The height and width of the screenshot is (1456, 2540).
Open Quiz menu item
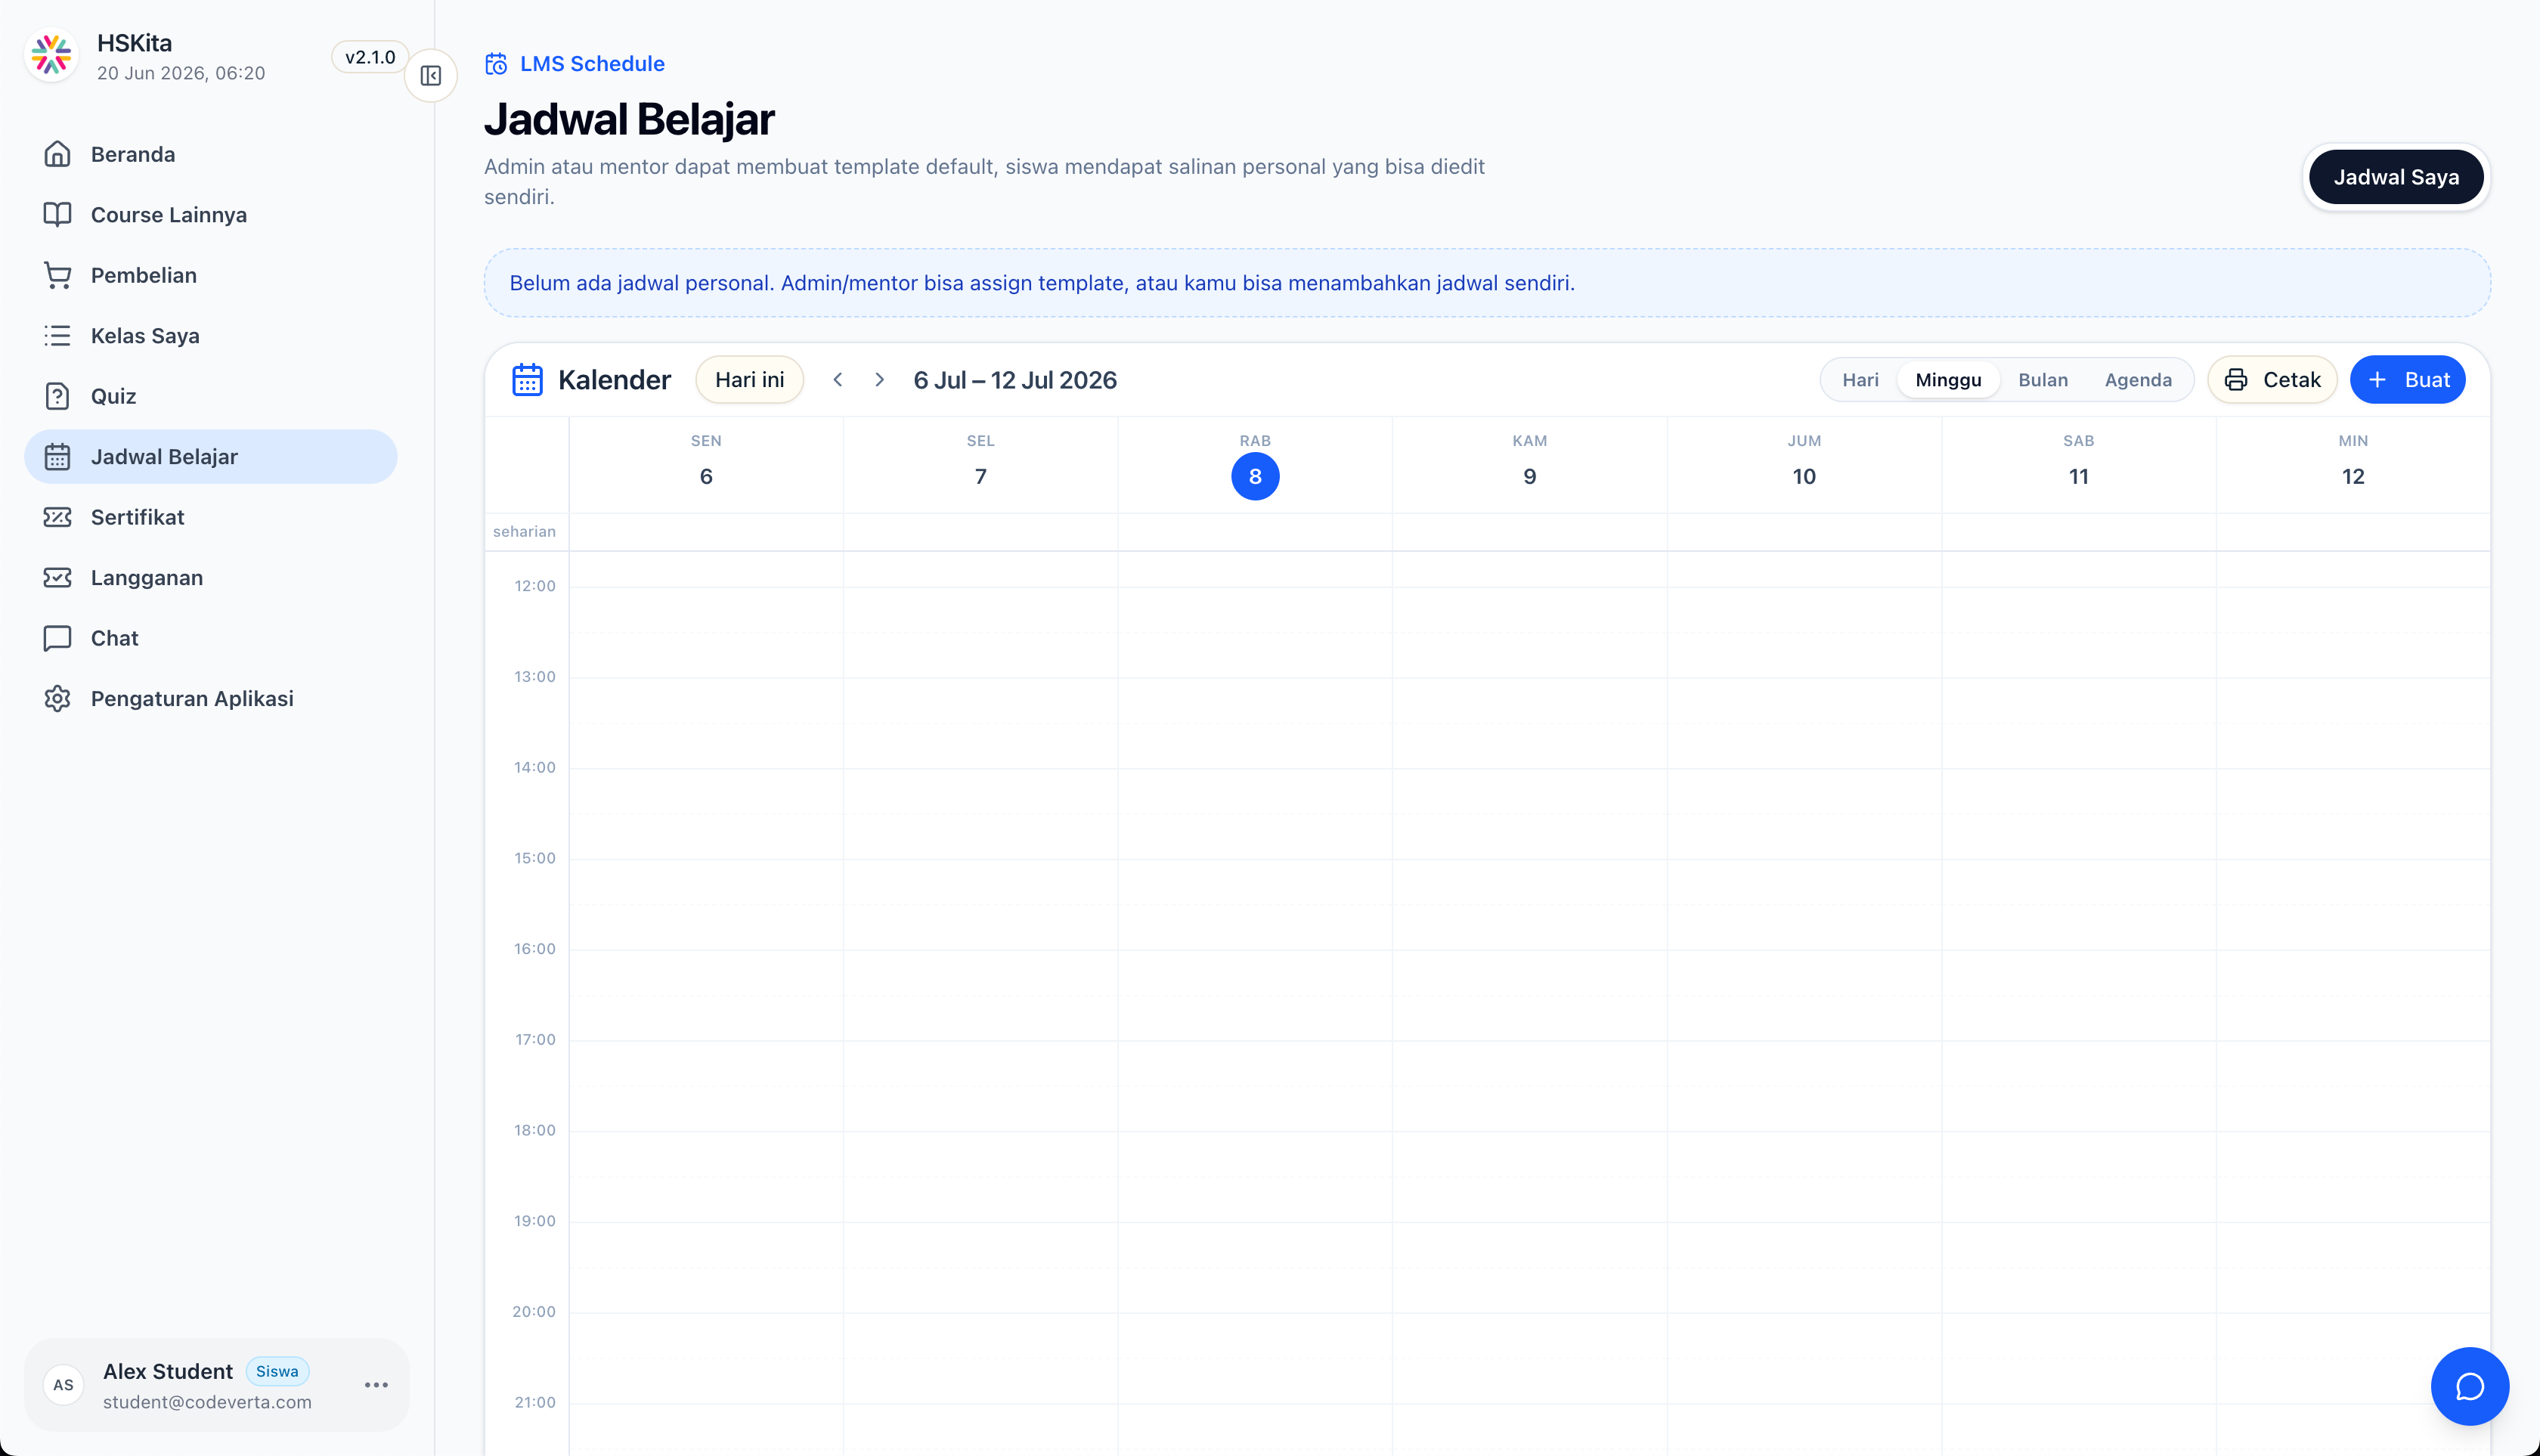click(211, 396)
